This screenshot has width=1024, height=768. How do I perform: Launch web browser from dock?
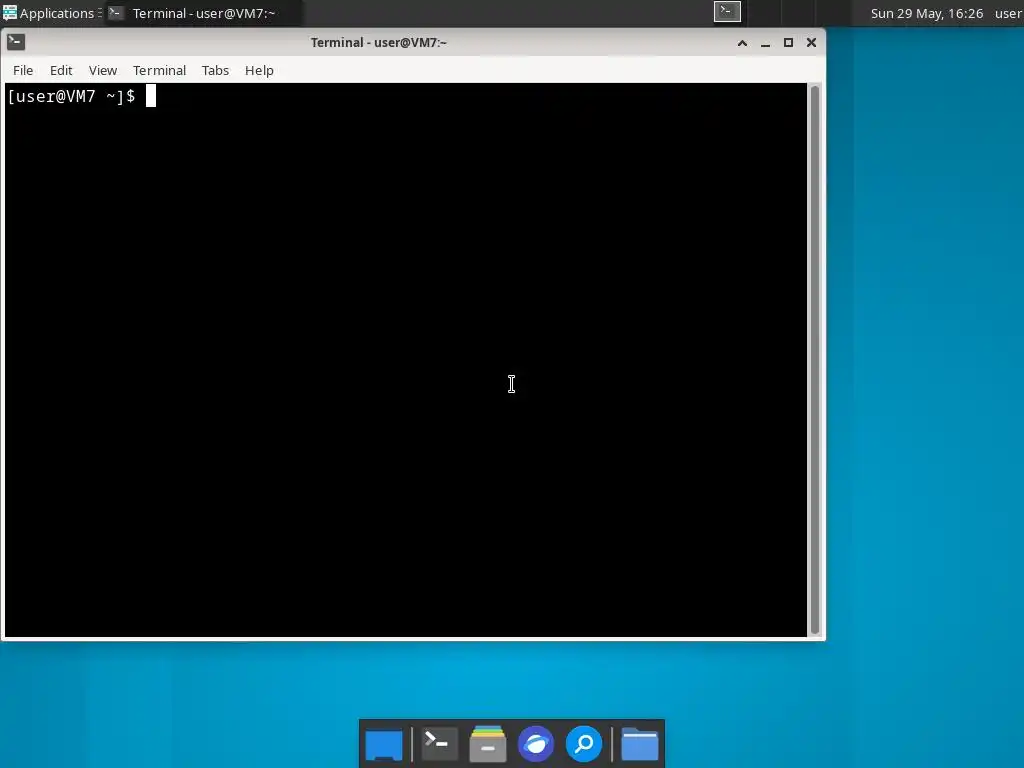536,744
